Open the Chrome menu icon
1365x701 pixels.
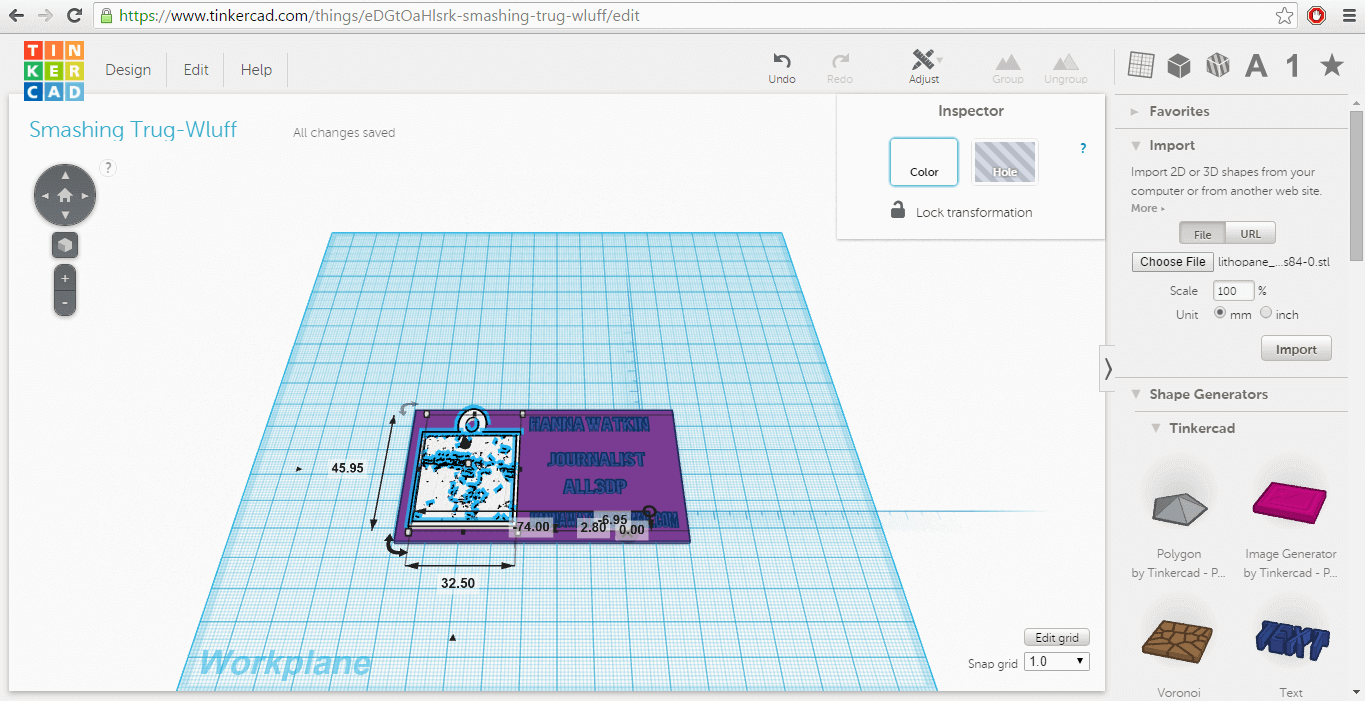coord(1347,16)
